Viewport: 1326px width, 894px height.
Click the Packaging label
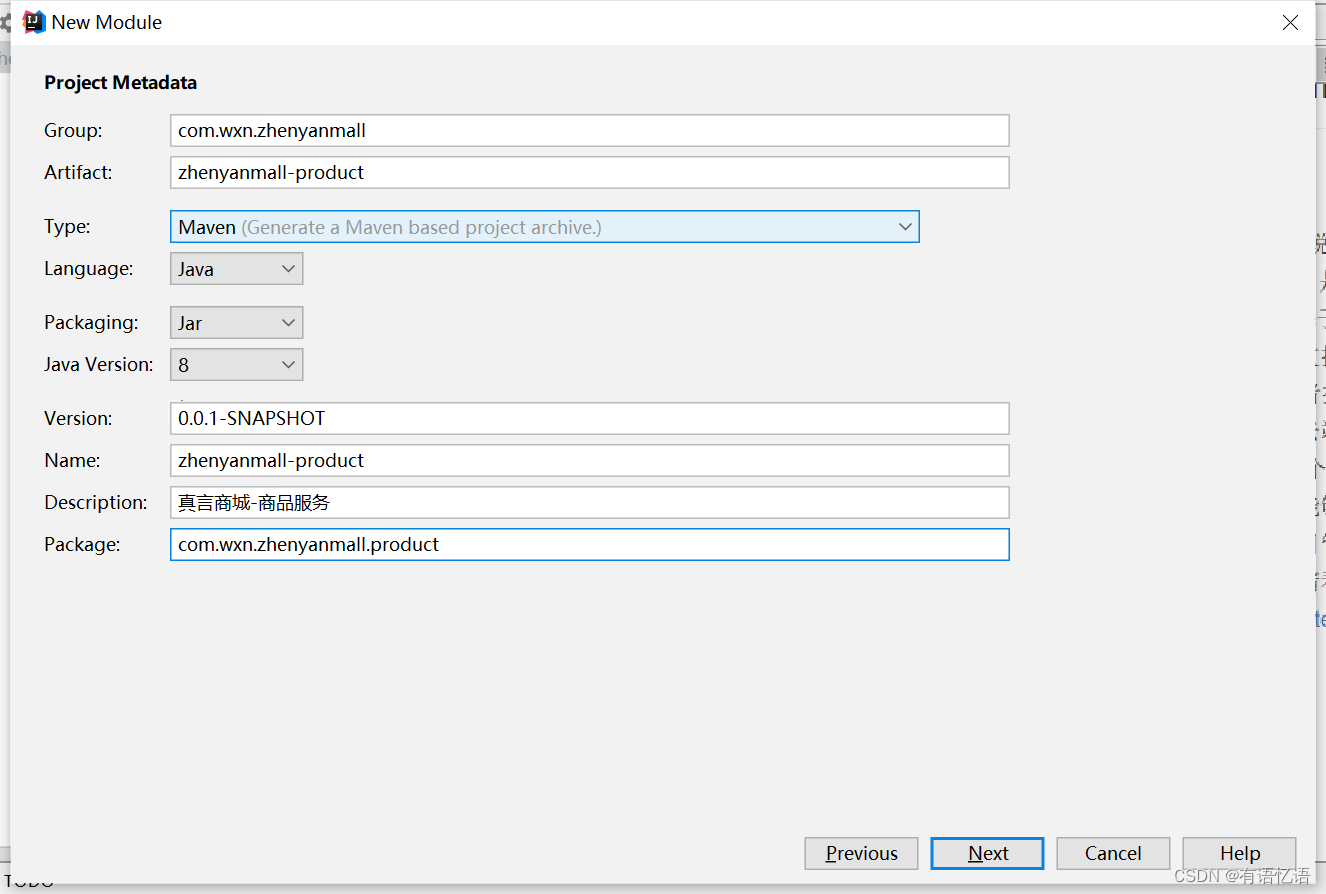click(x=91, y=323)
